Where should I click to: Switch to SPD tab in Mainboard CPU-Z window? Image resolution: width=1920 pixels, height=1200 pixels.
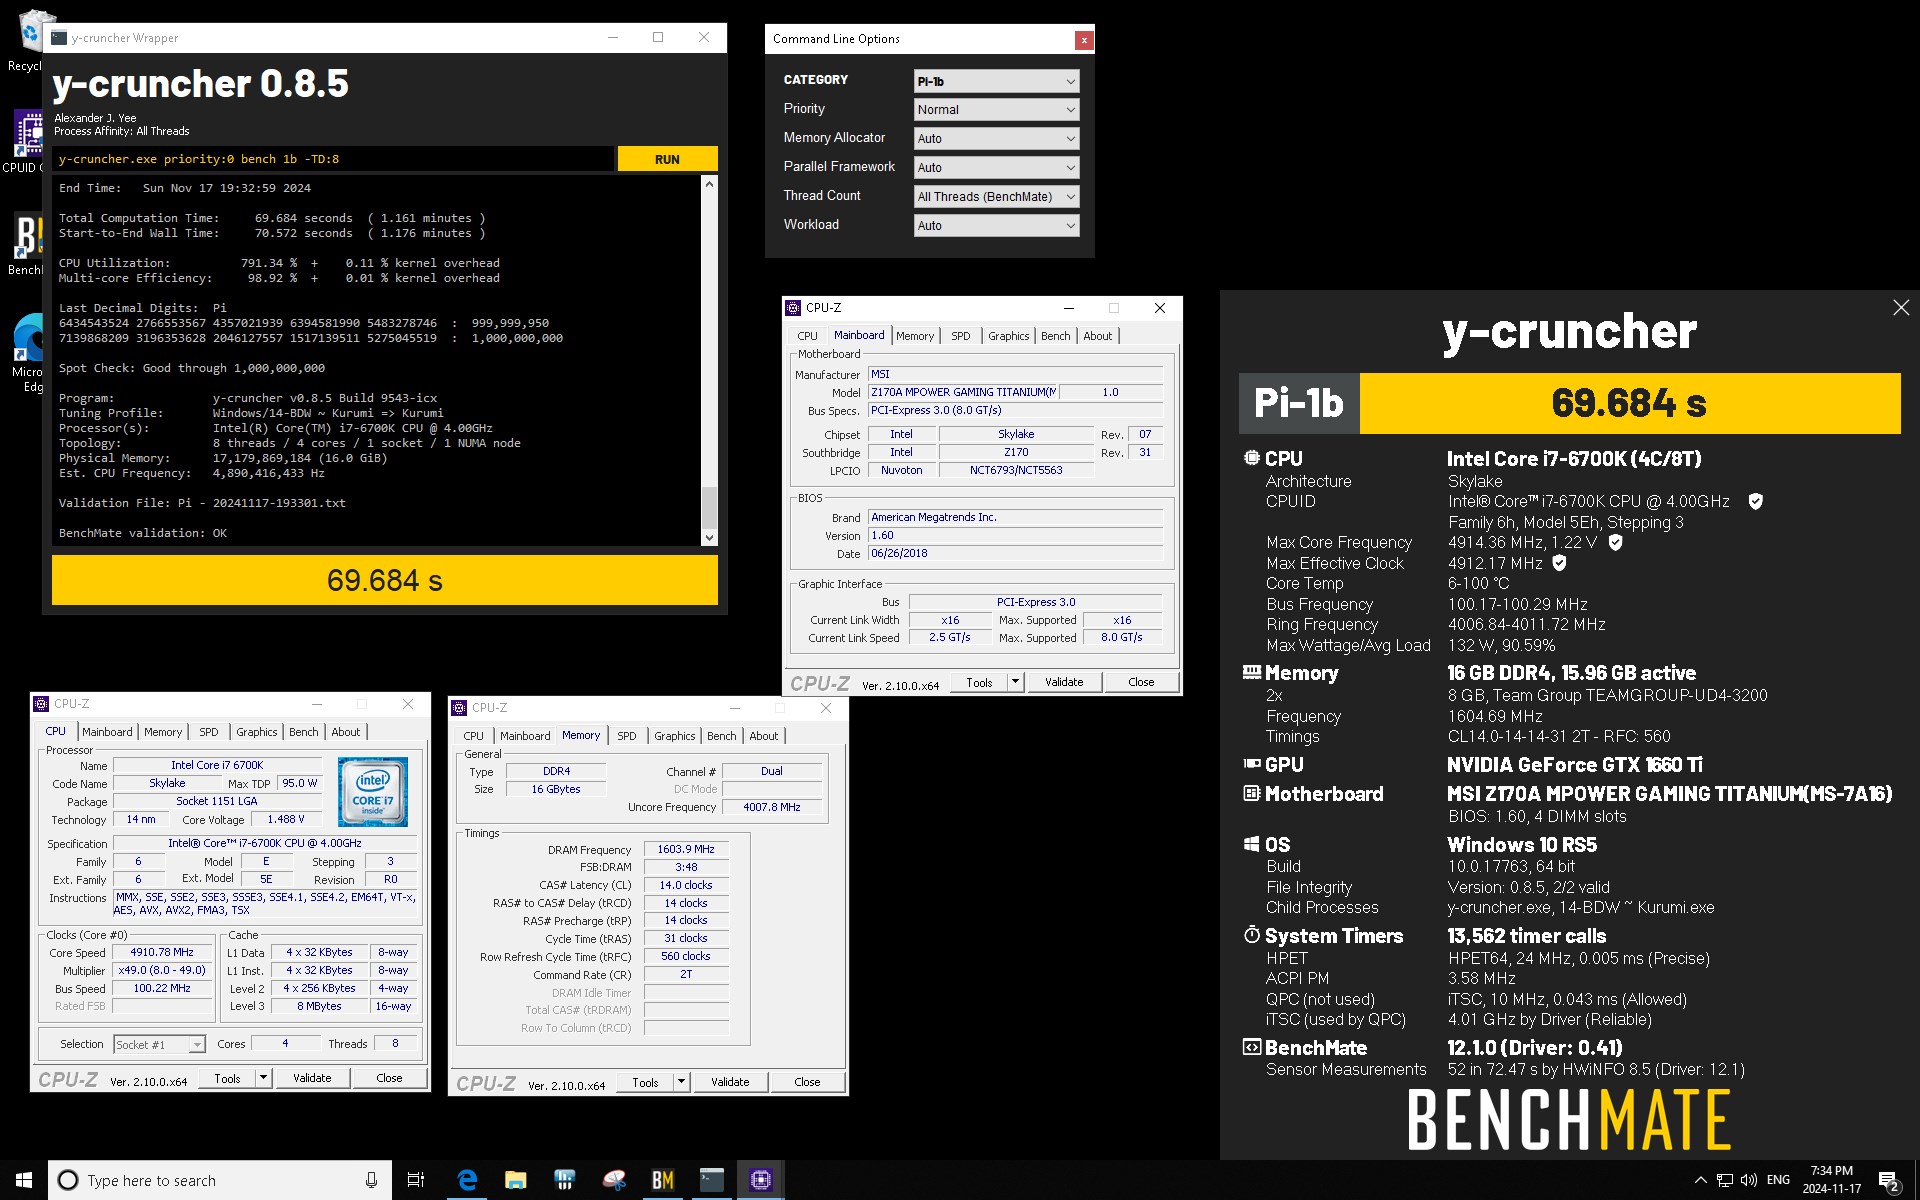(960, 336)
